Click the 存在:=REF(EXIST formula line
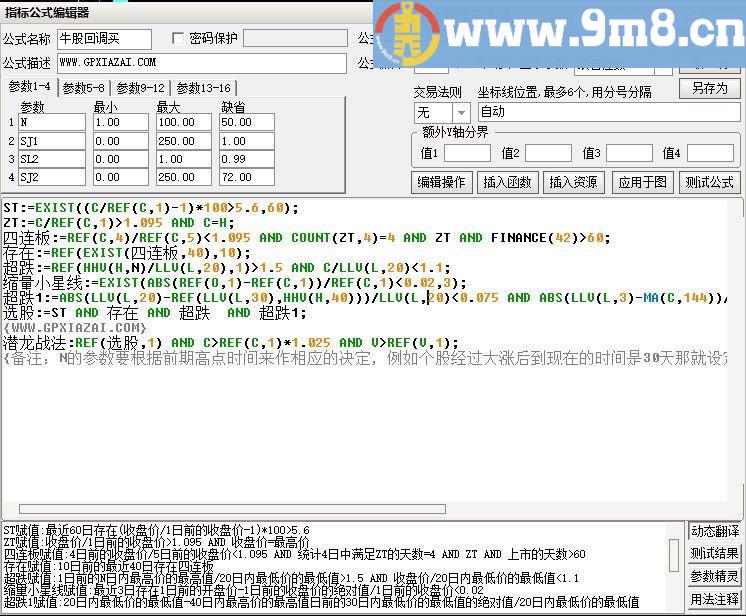This screenshot has height=616, width=746. [127, 253]
